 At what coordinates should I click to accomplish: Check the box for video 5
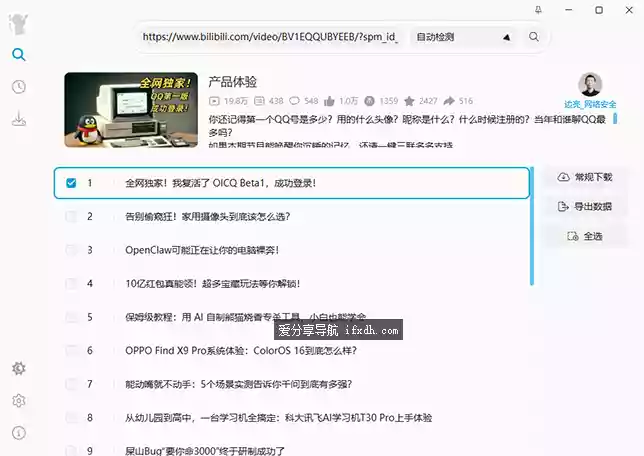tap(71, 317)
